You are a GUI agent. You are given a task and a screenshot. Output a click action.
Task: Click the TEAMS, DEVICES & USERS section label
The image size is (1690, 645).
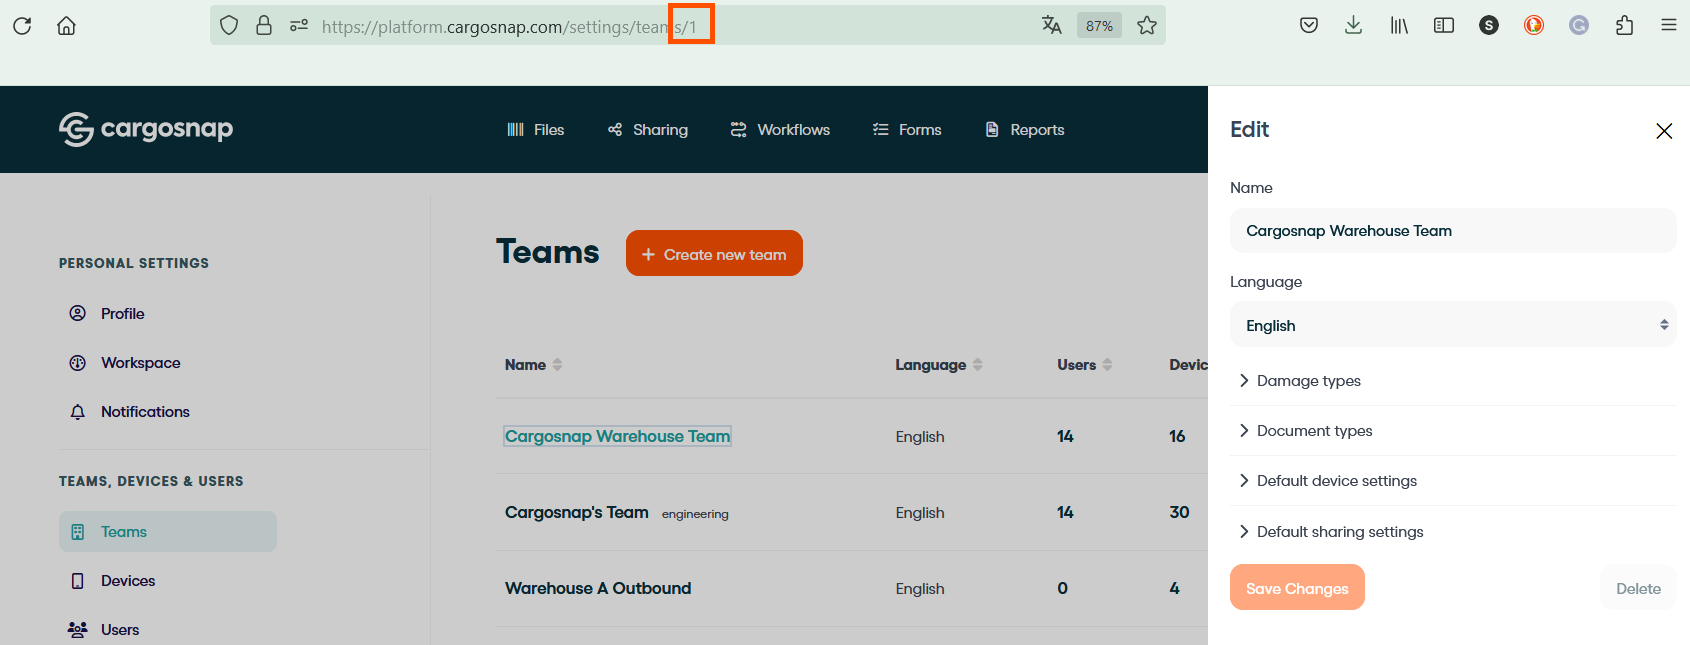point(151,481)
